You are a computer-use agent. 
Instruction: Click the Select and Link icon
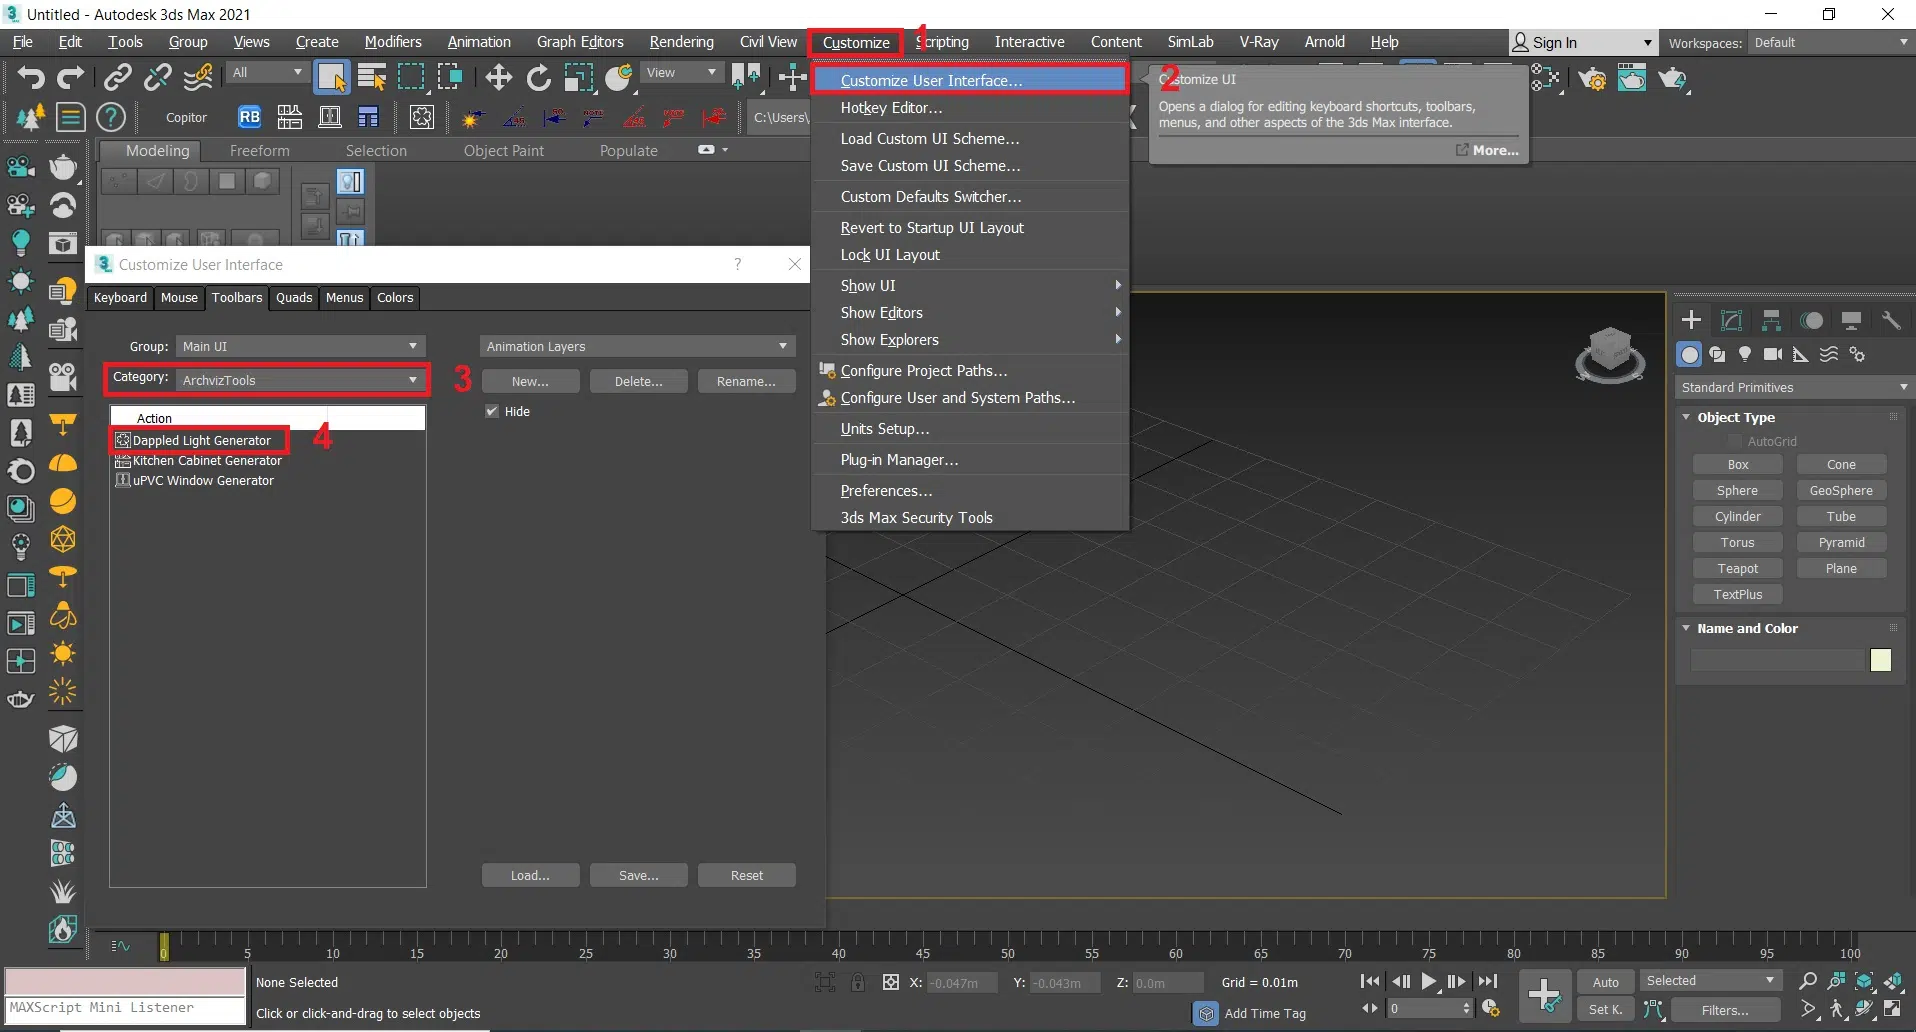(x=118, y=77)
